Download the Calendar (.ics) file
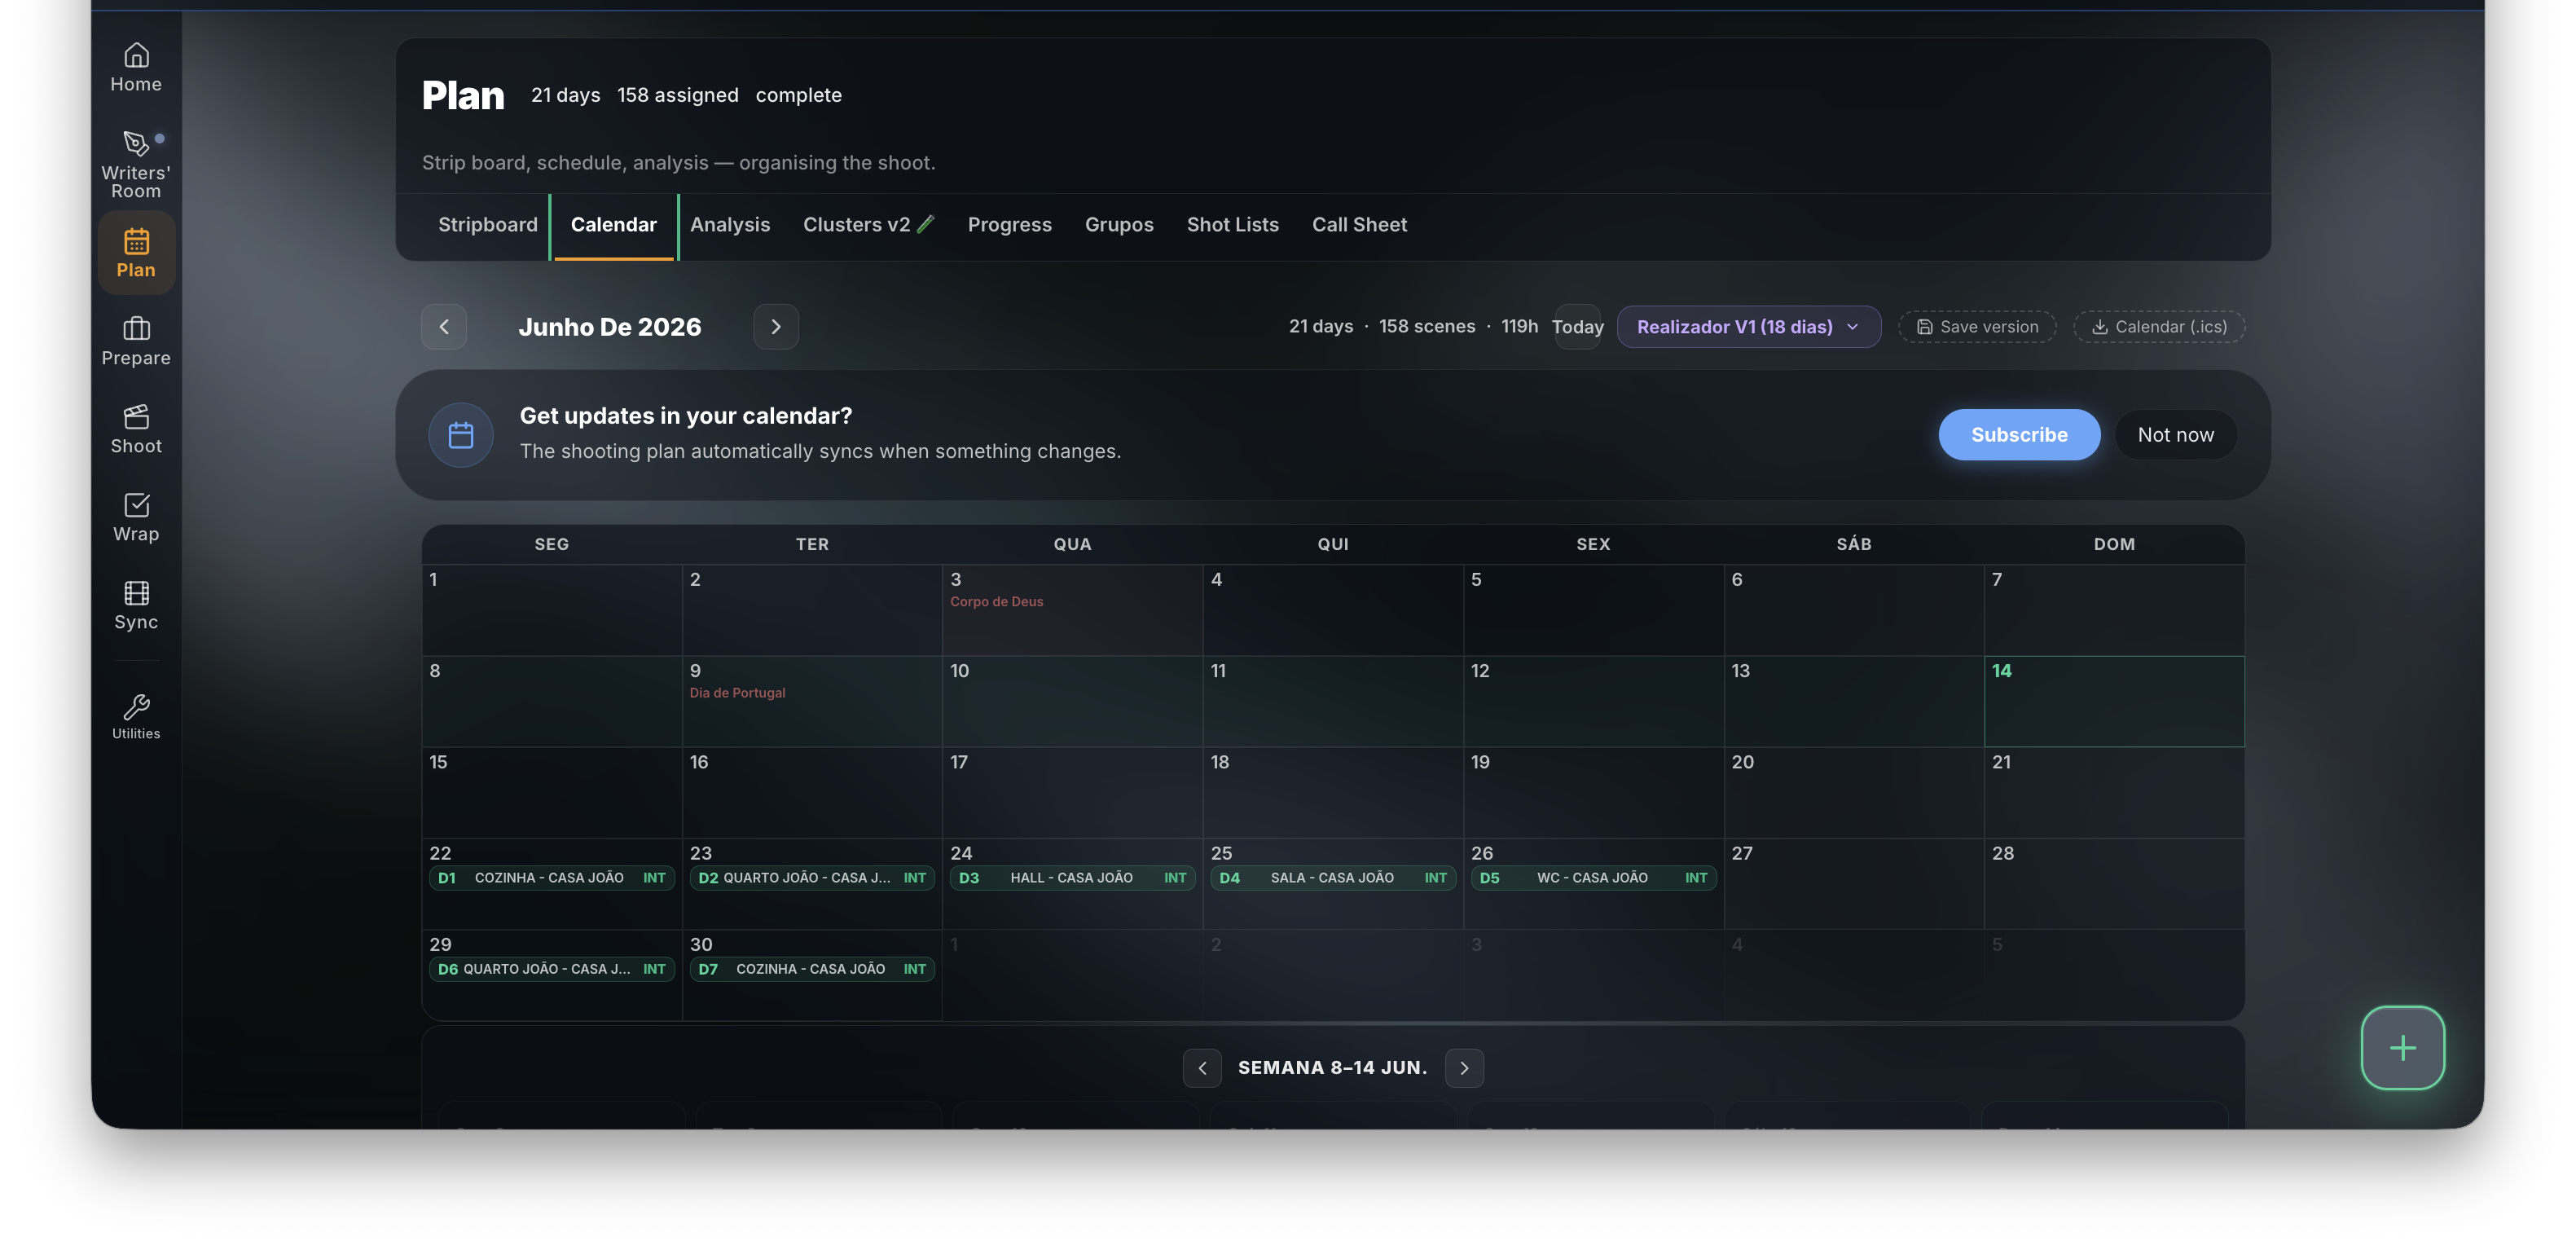Screen dimensions: 2576x1250 2159,327
